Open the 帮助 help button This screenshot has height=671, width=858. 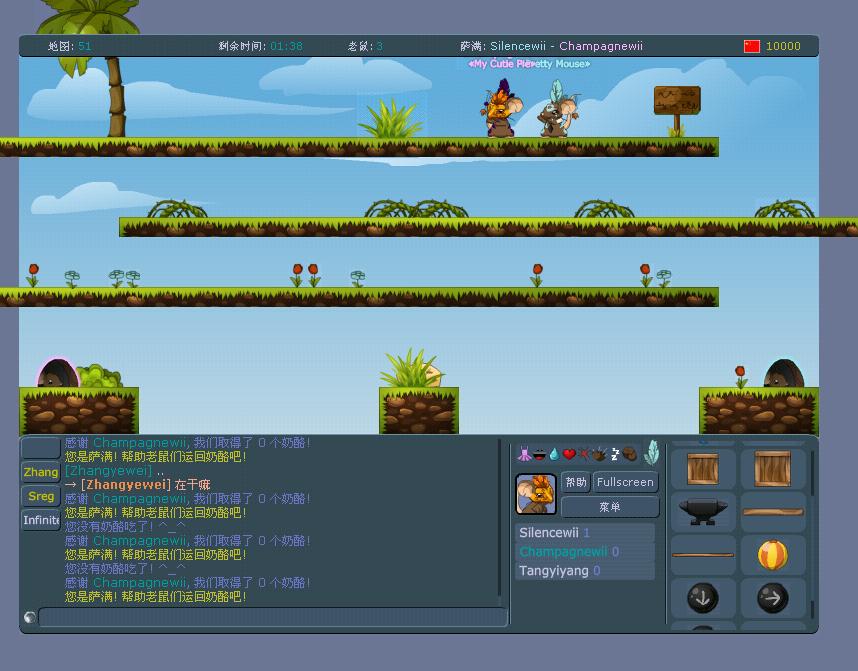(576, 482)
